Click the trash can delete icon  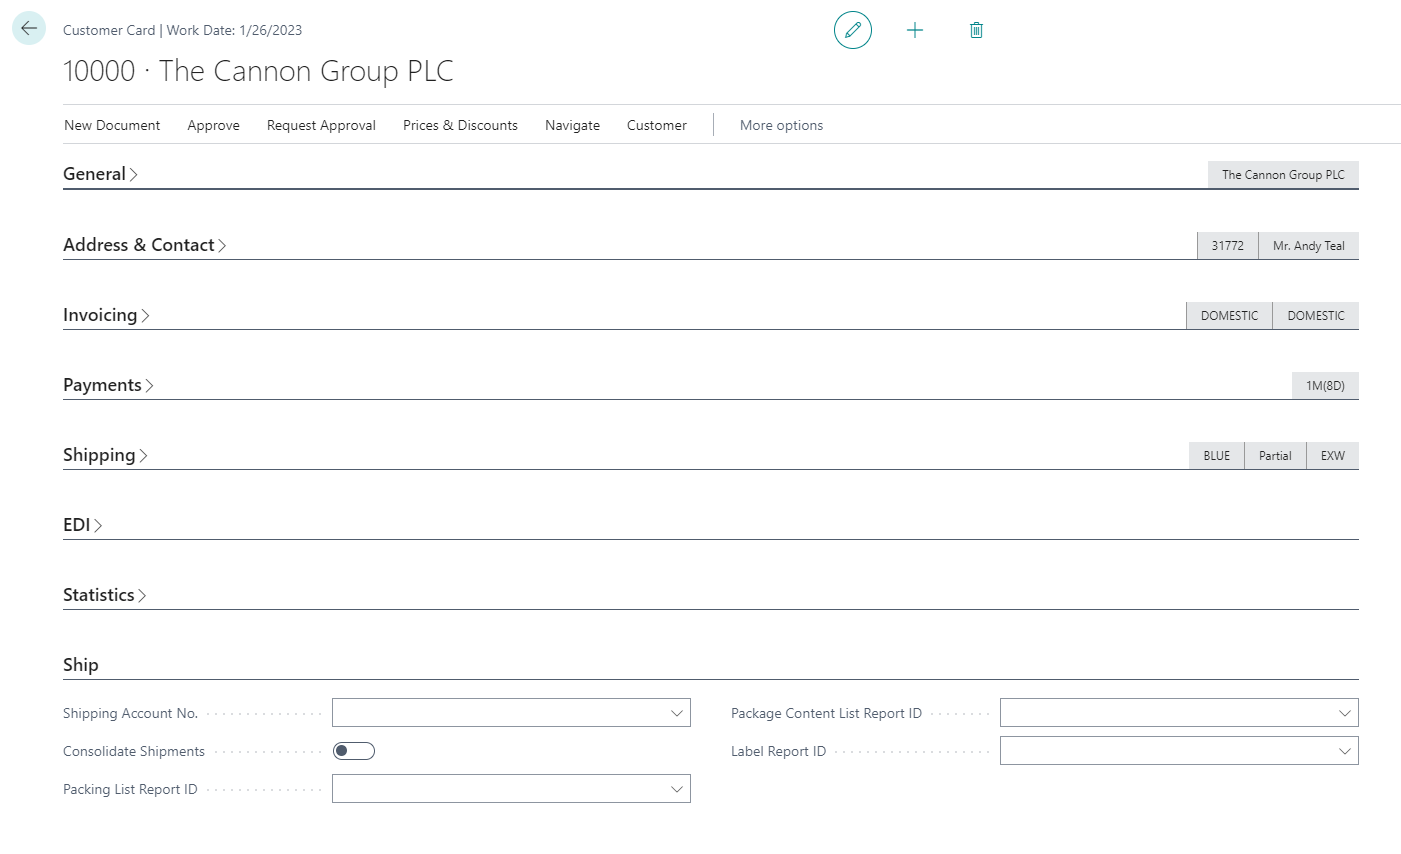coord(976,30)
